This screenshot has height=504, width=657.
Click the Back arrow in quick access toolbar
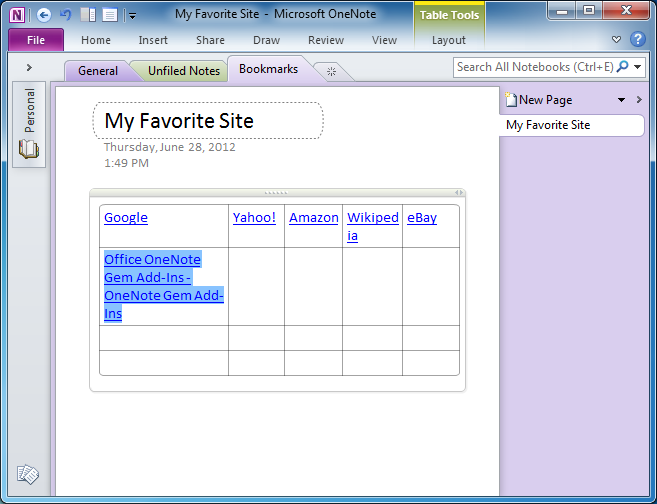coord(44,16)
